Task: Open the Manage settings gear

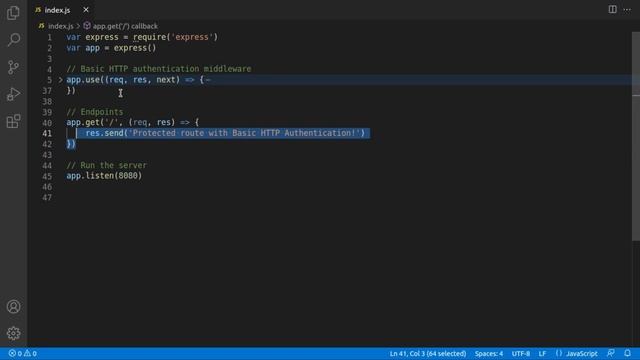Action: 13,333
